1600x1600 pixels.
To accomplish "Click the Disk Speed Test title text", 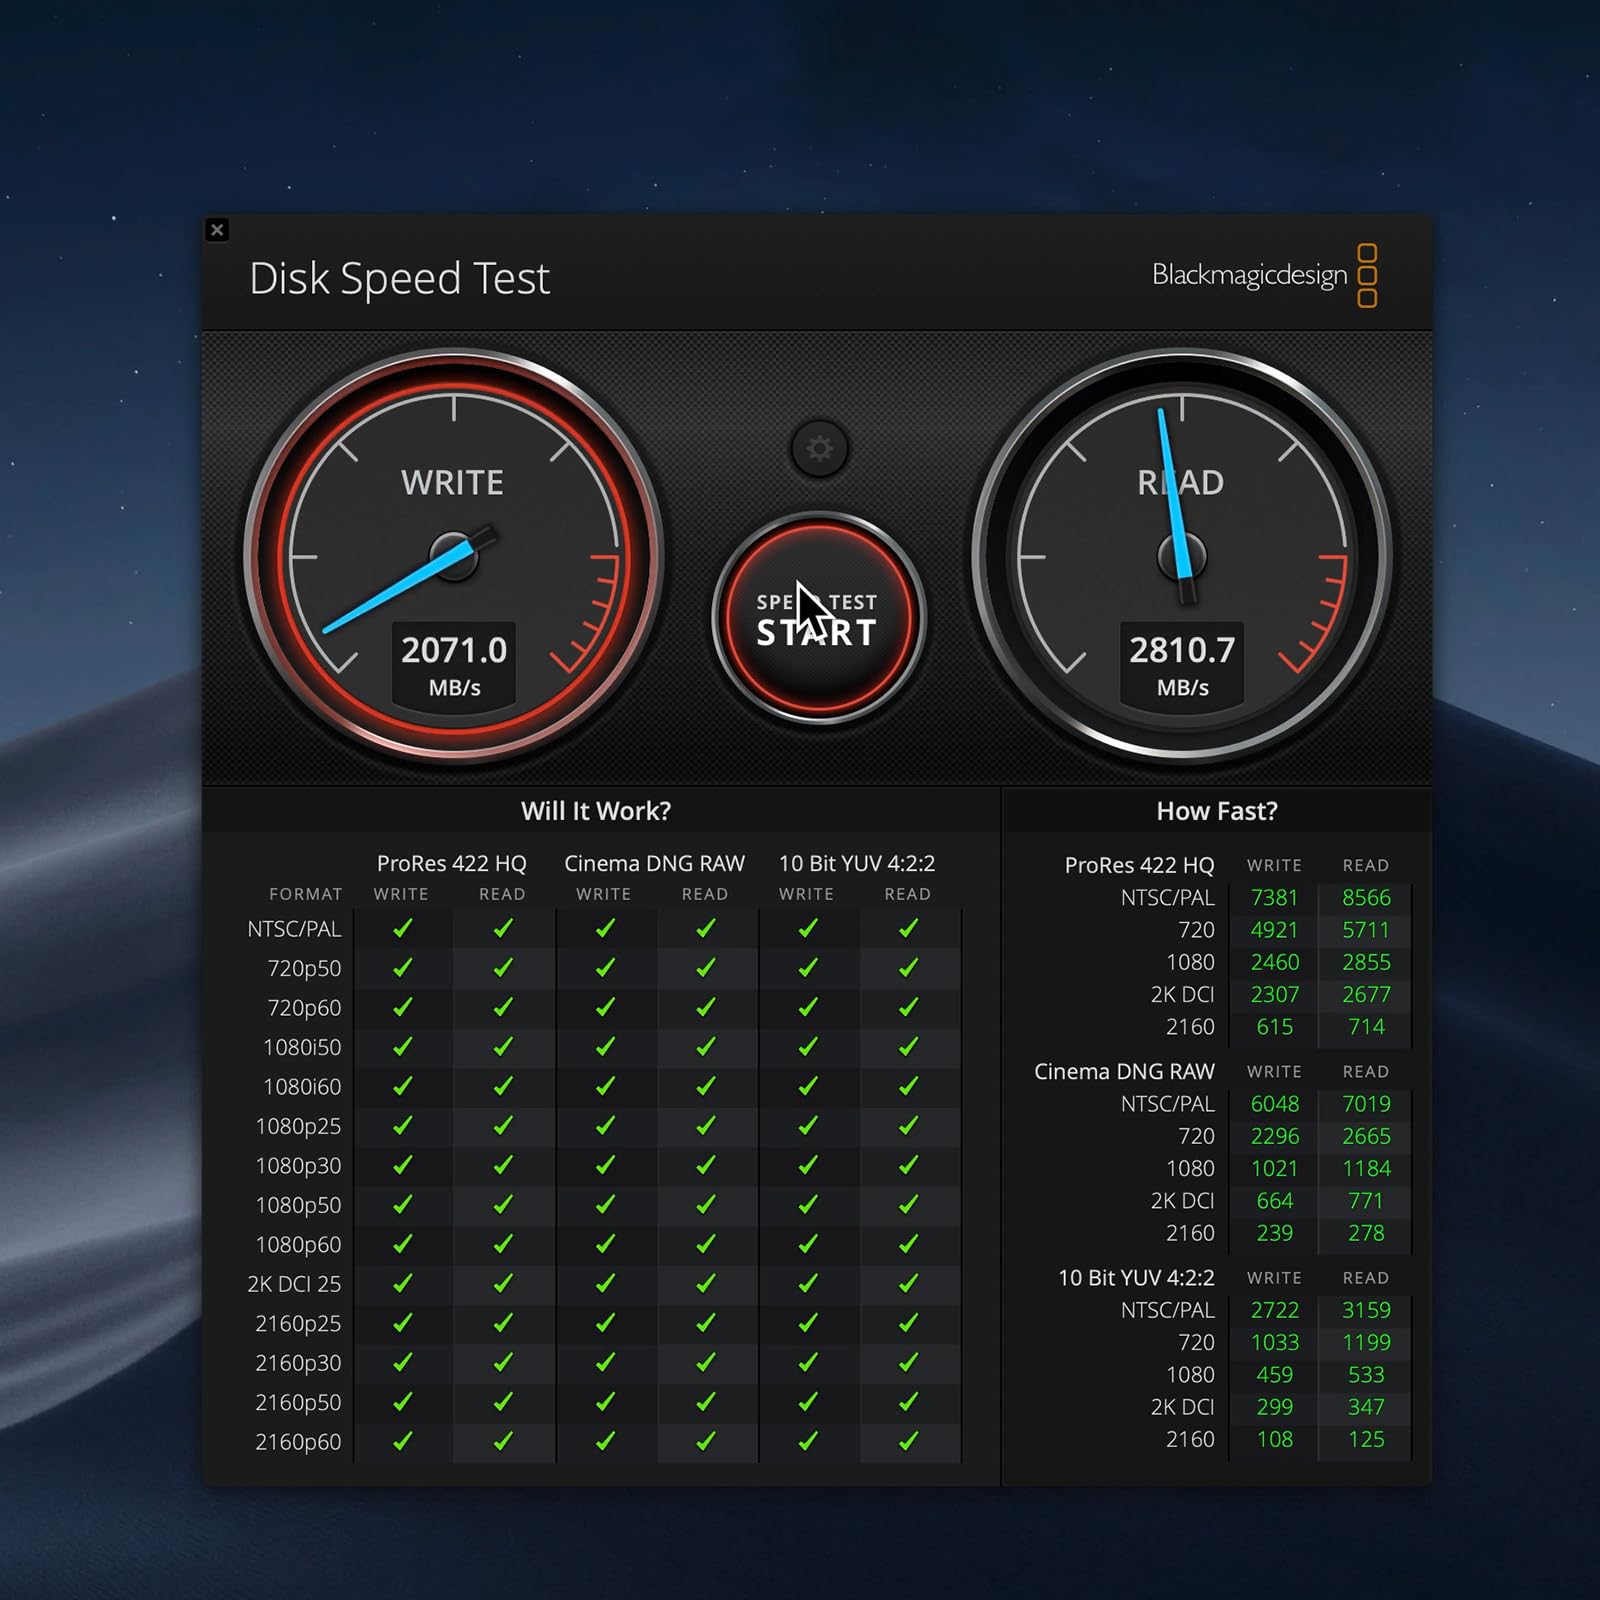I will (399, 279).
